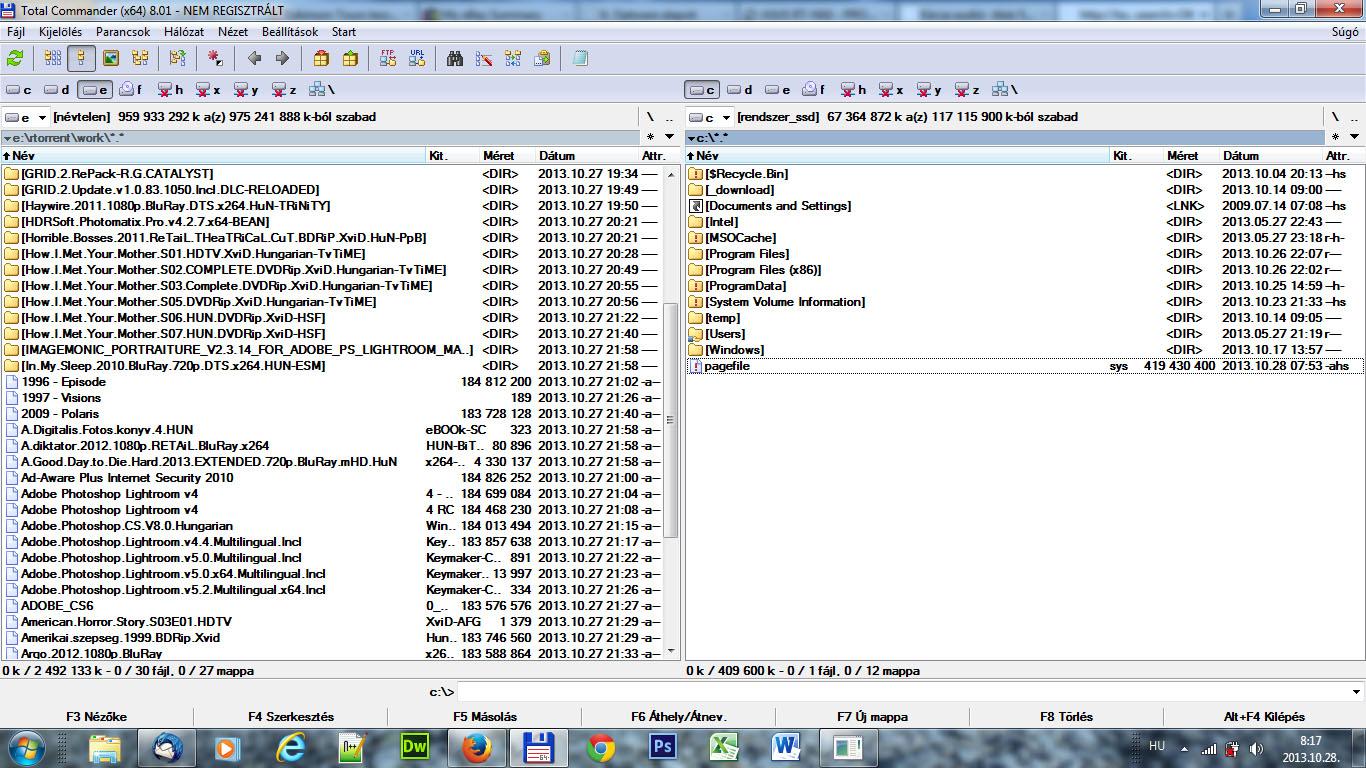This screenshot has width=1366, height=768.
Task: Click the Copy names to clipboard icon
Action: (542, 59)
